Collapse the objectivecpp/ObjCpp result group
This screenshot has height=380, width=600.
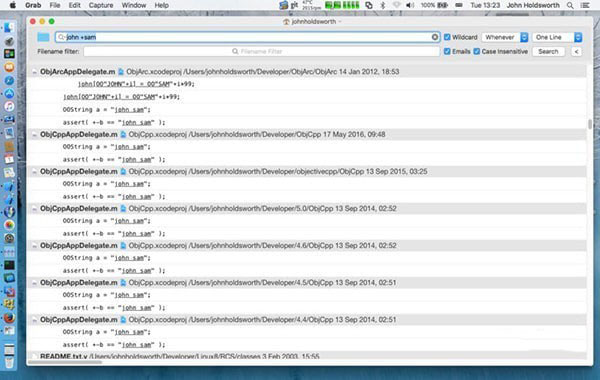point(34,171)
